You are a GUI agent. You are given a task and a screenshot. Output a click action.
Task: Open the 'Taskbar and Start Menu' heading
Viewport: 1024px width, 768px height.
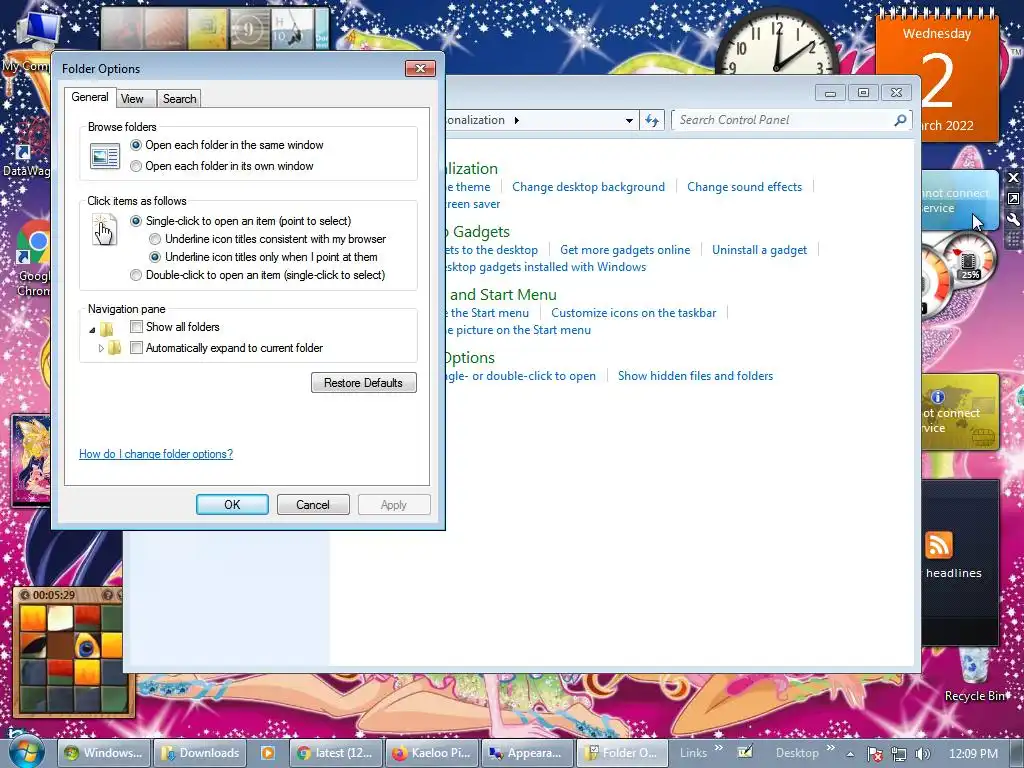pos(502,295)
